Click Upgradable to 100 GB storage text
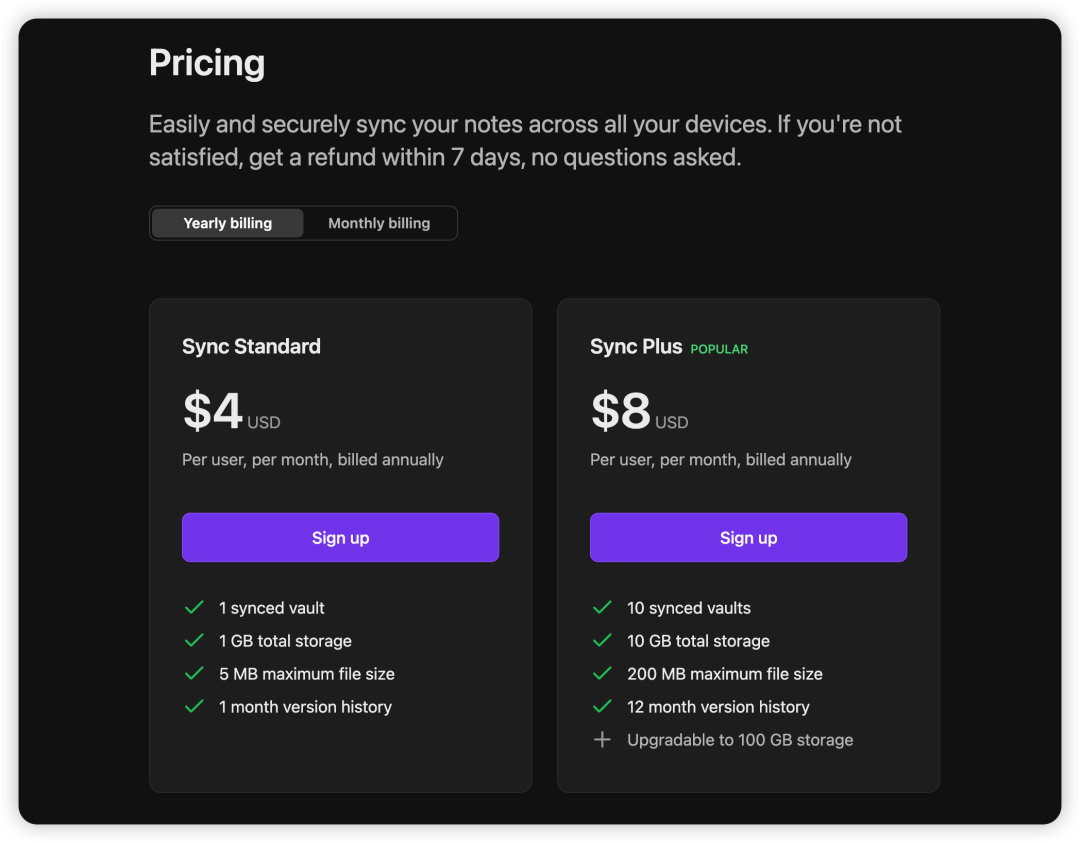The image size is (1080, 843). pyautogui.click(x=740, y=740)
